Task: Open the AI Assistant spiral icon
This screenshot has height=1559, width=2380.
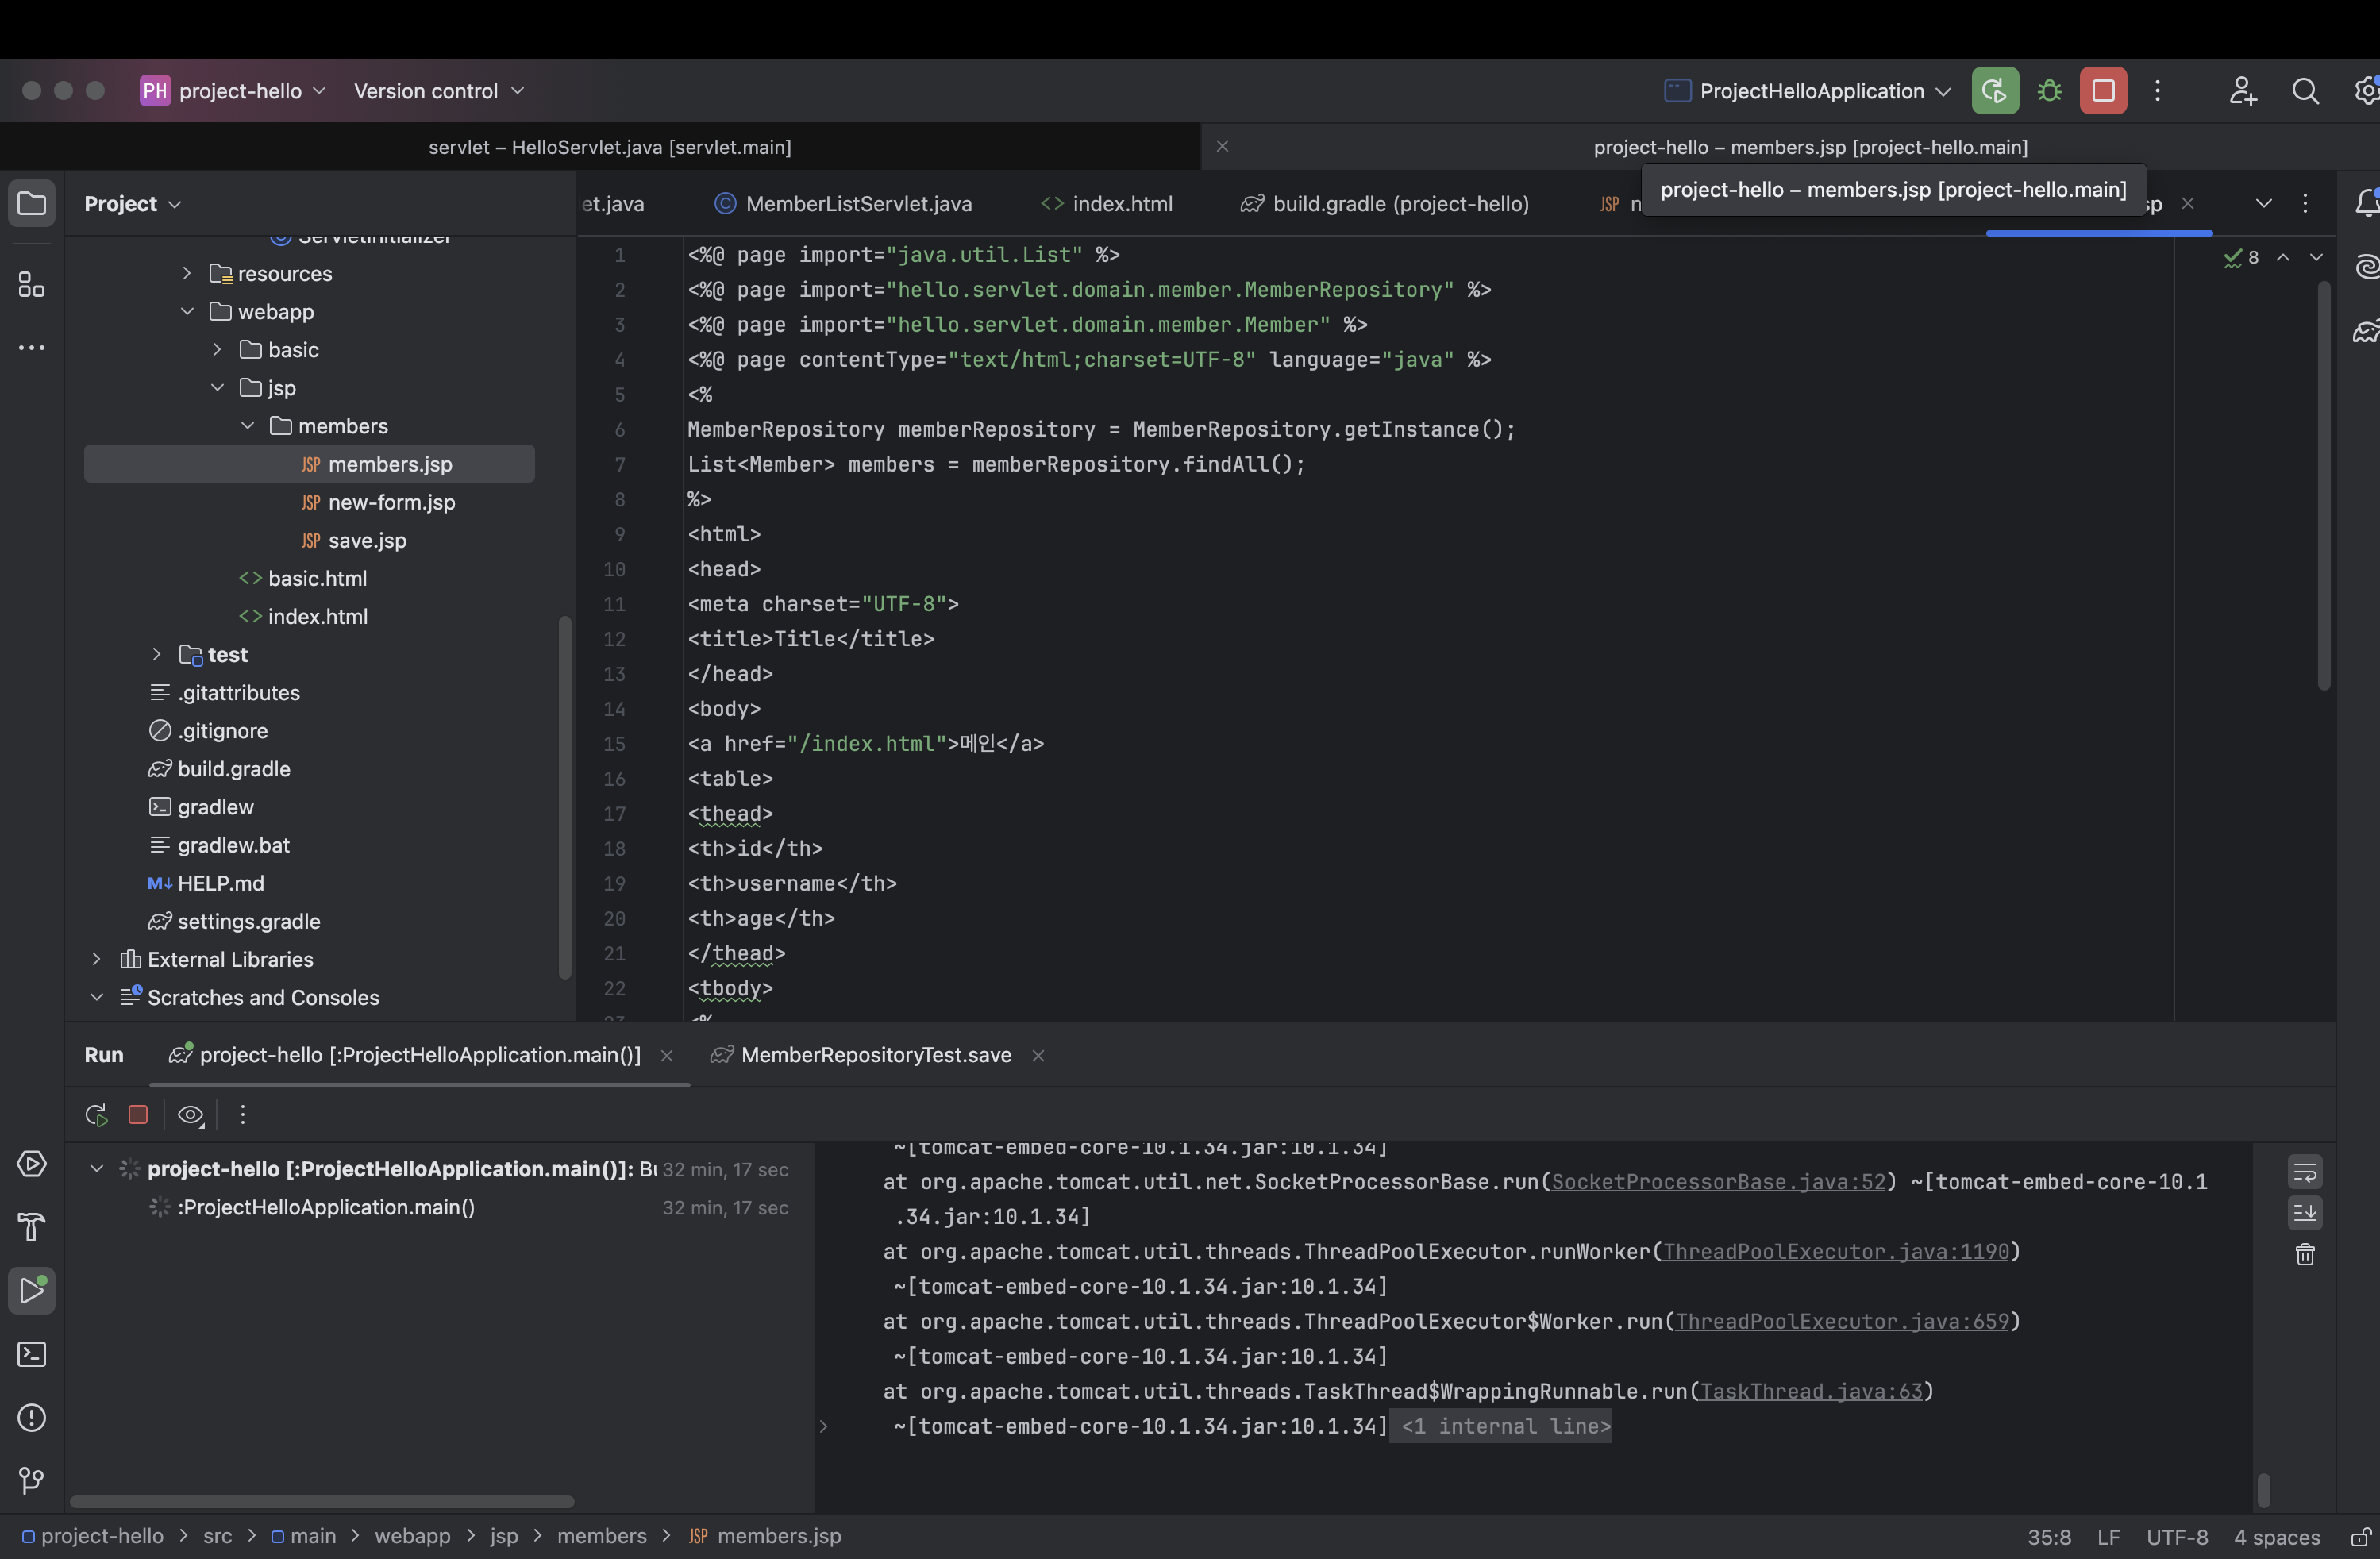Action: [x=2366, y=268]
